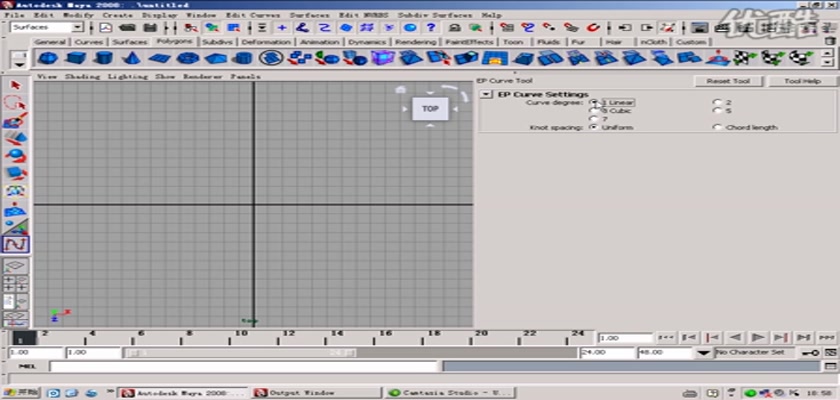Viewport: 840px width, 400px height.
Task: Collapse the EP Curve Settings section
Action: tap(486, 94)
